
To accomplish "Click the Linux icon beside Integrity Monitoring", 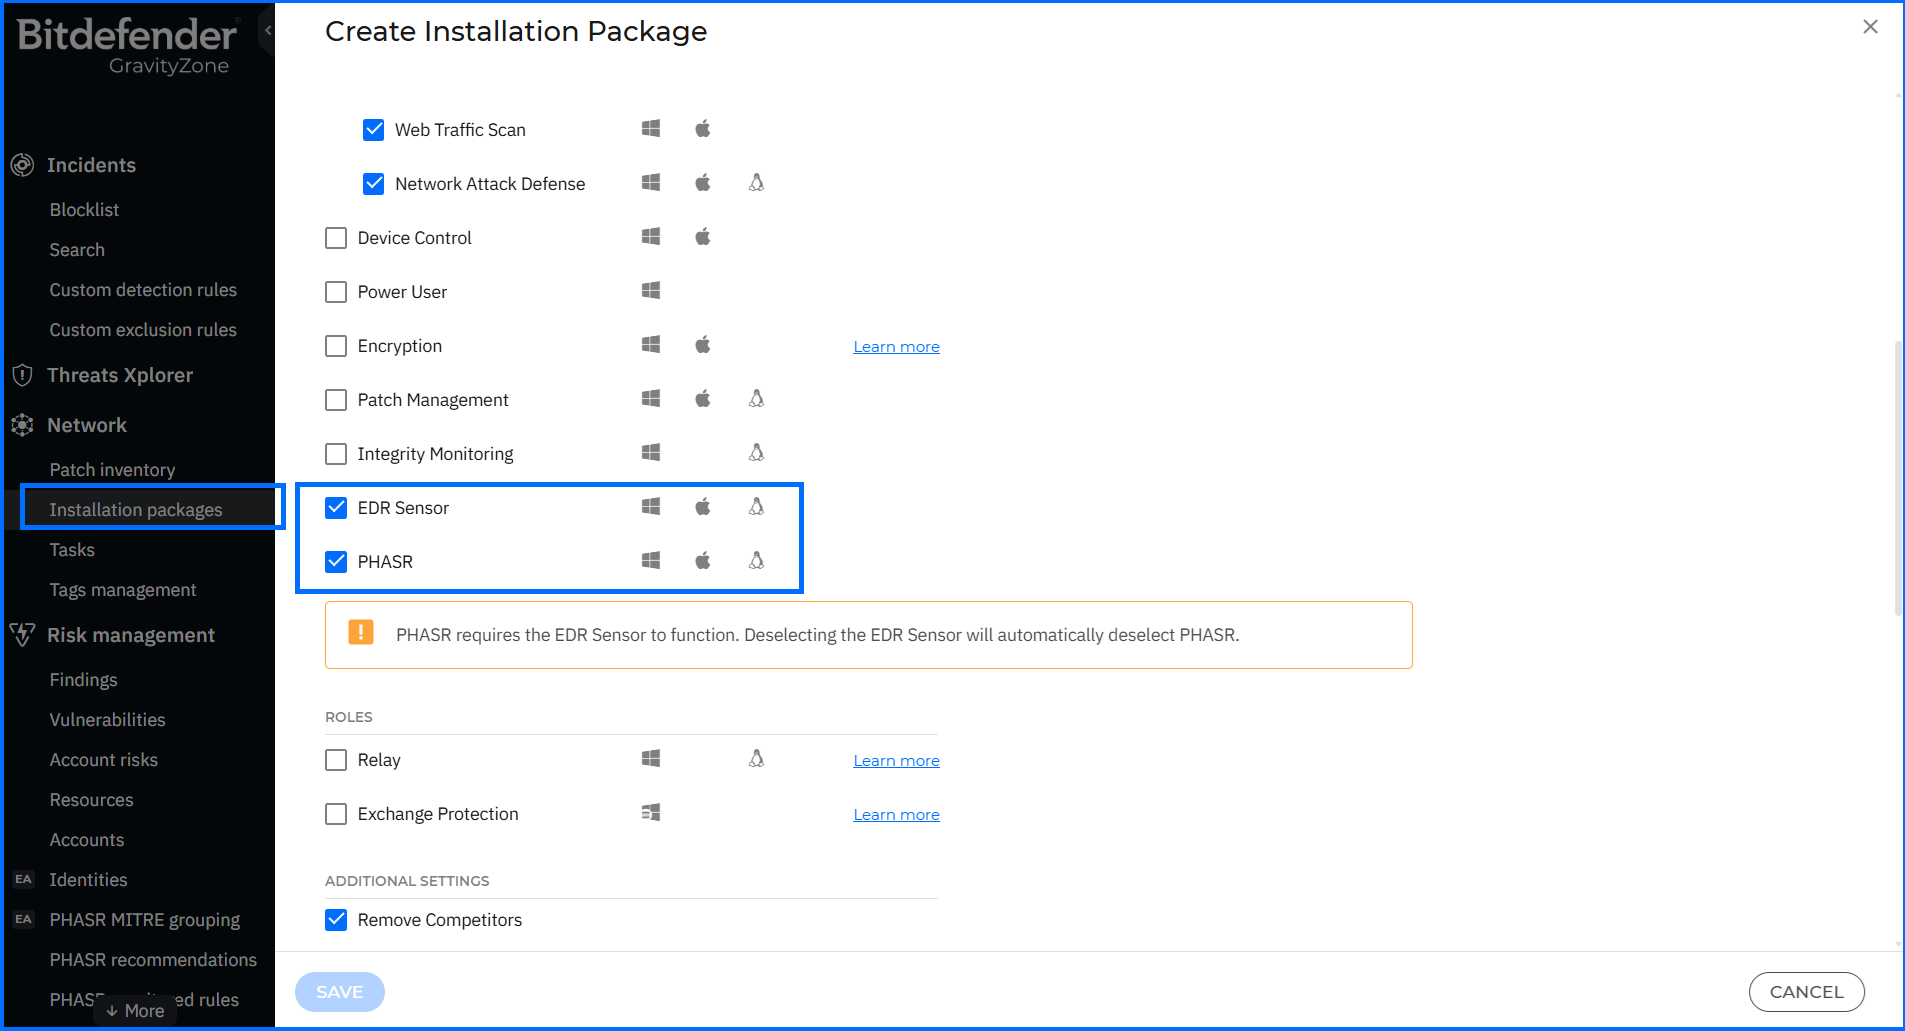I will 757,453.
